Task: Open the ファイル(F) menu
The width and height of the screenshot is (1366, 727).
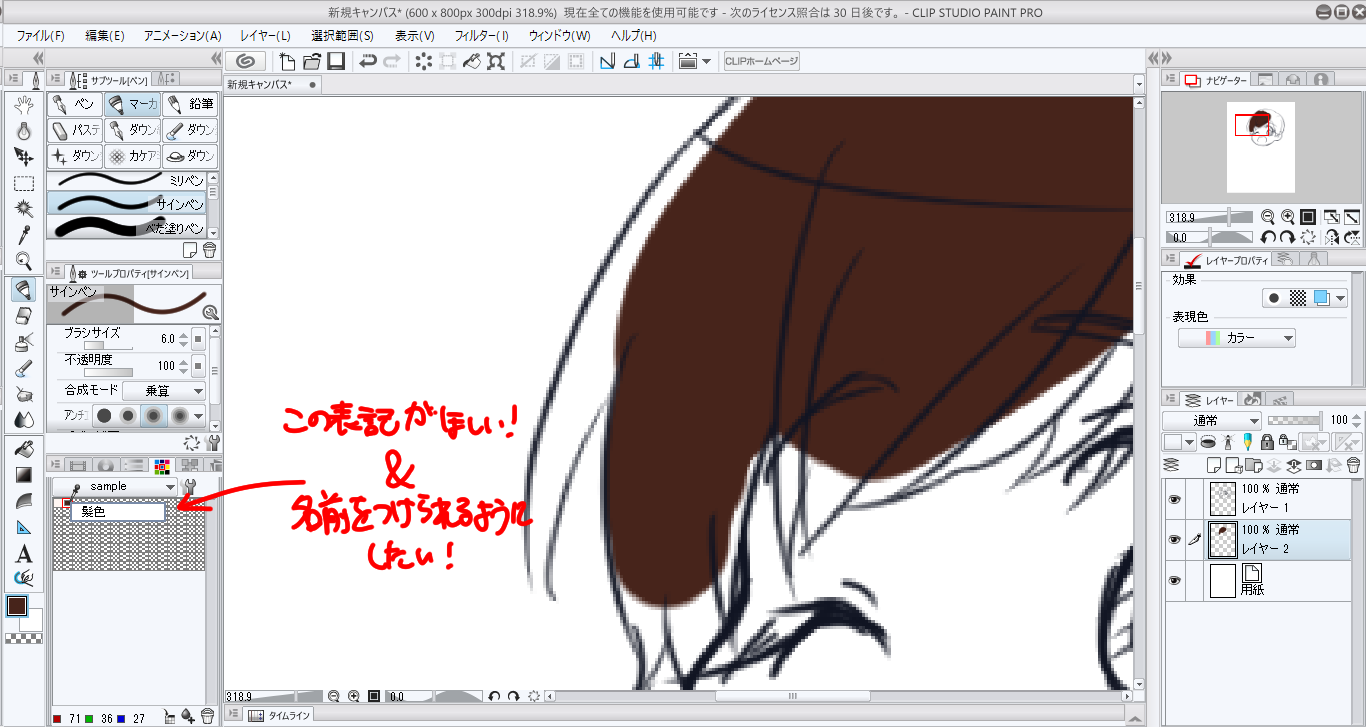Action: [x=40, y=35]
